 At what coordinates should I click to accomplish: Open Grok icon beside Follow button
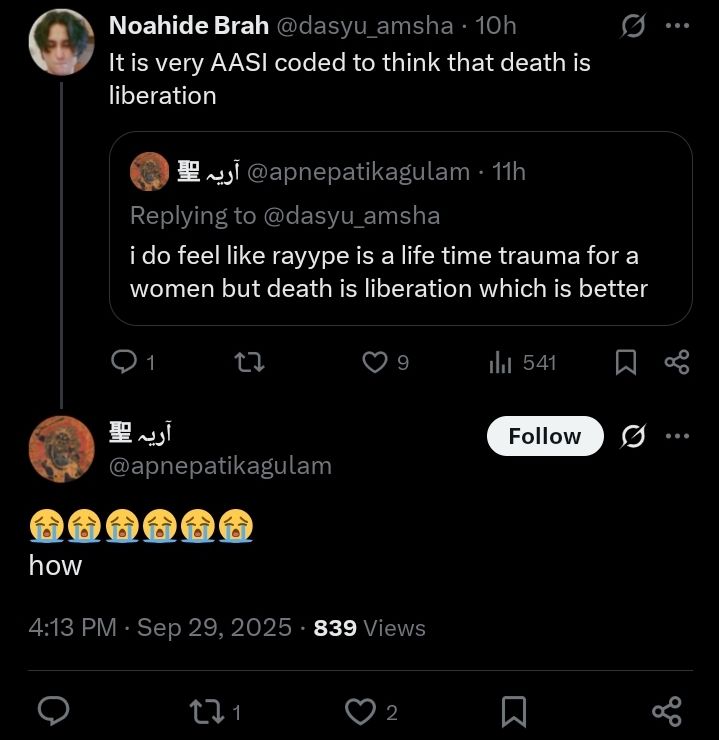(632, 436)
